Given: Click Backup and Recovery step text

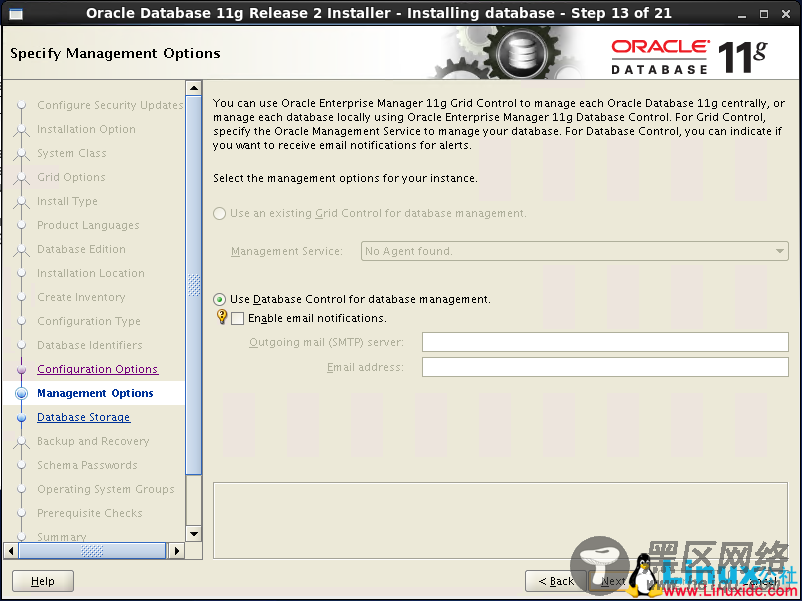Looking at the screenshot, I should (93, 441).
